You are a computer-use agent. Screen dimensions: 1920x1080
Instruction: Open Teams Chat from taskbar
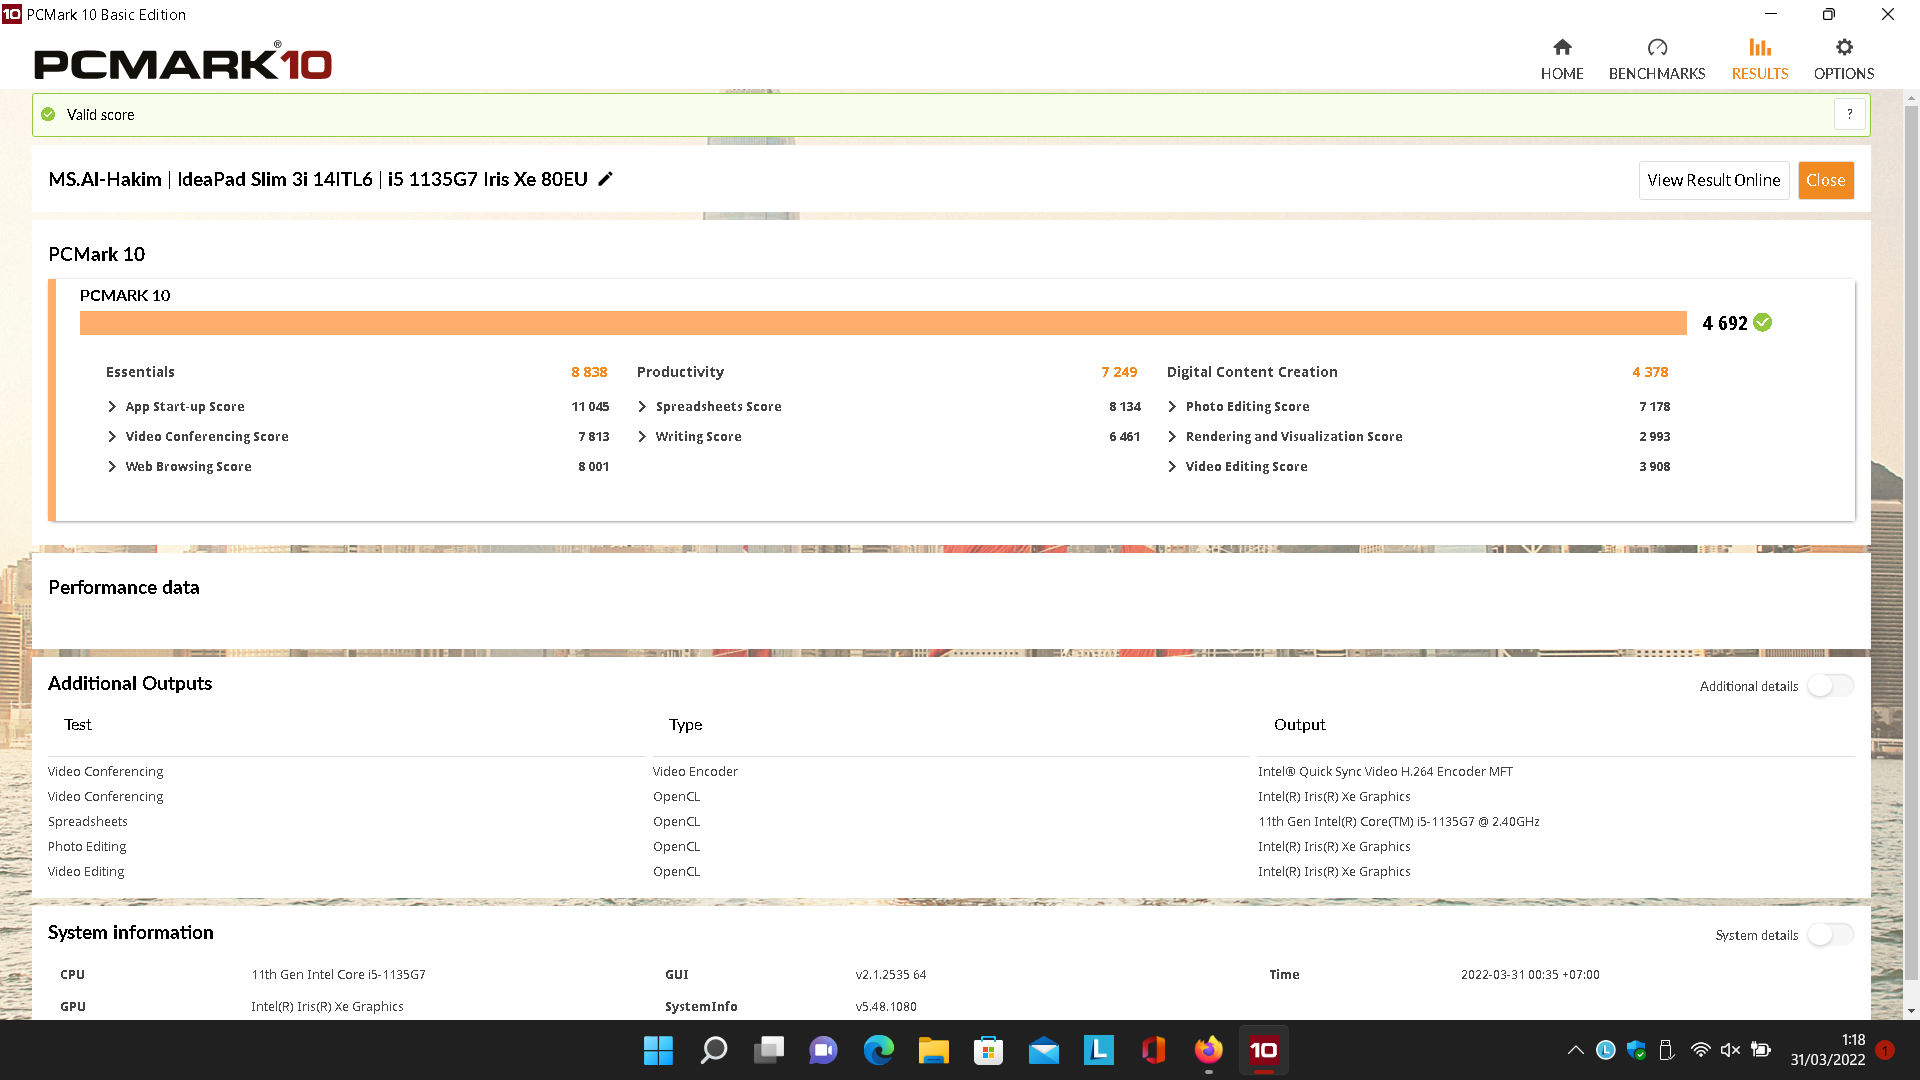click(823, 1050)
